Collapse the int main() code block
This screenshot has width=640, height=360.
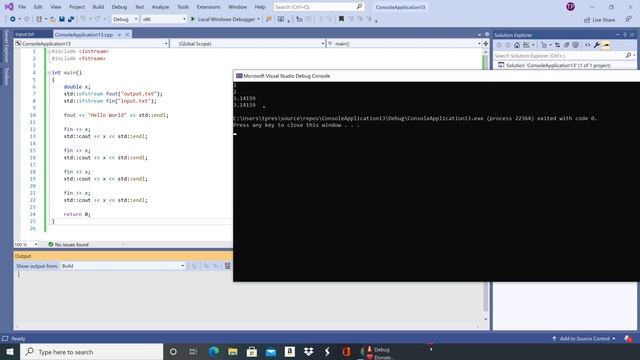pyautogui.click(x=49, y=73)
